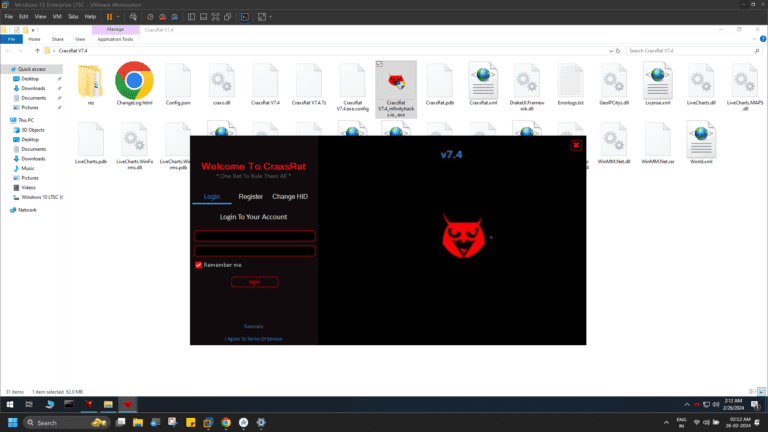768x432 pixels.
Task: Close the CraxsRat login dialog
Action: point(576,145)
